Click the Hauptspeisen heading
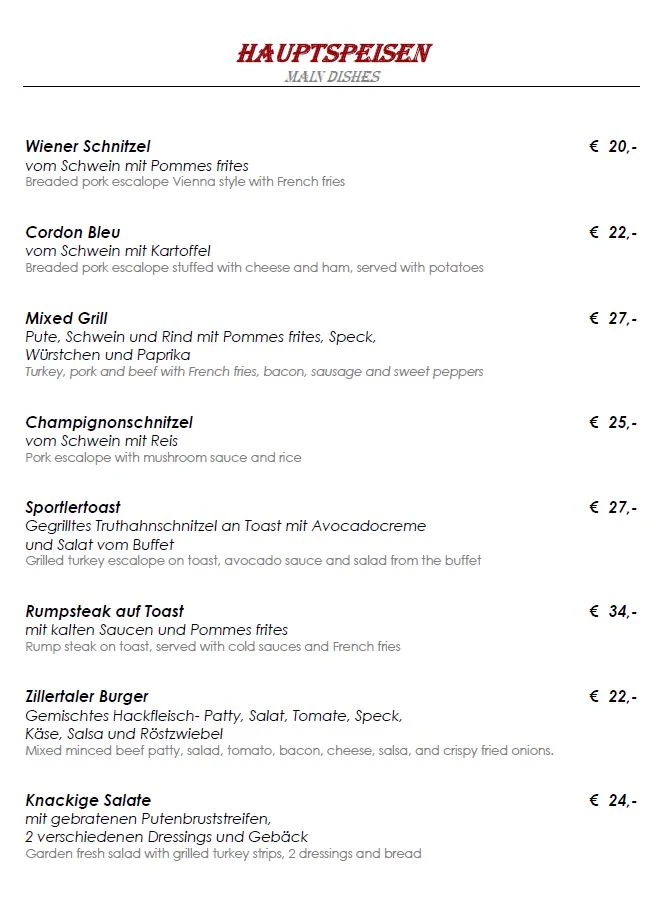This screenshot has width=666, height=900. [334, 53]
